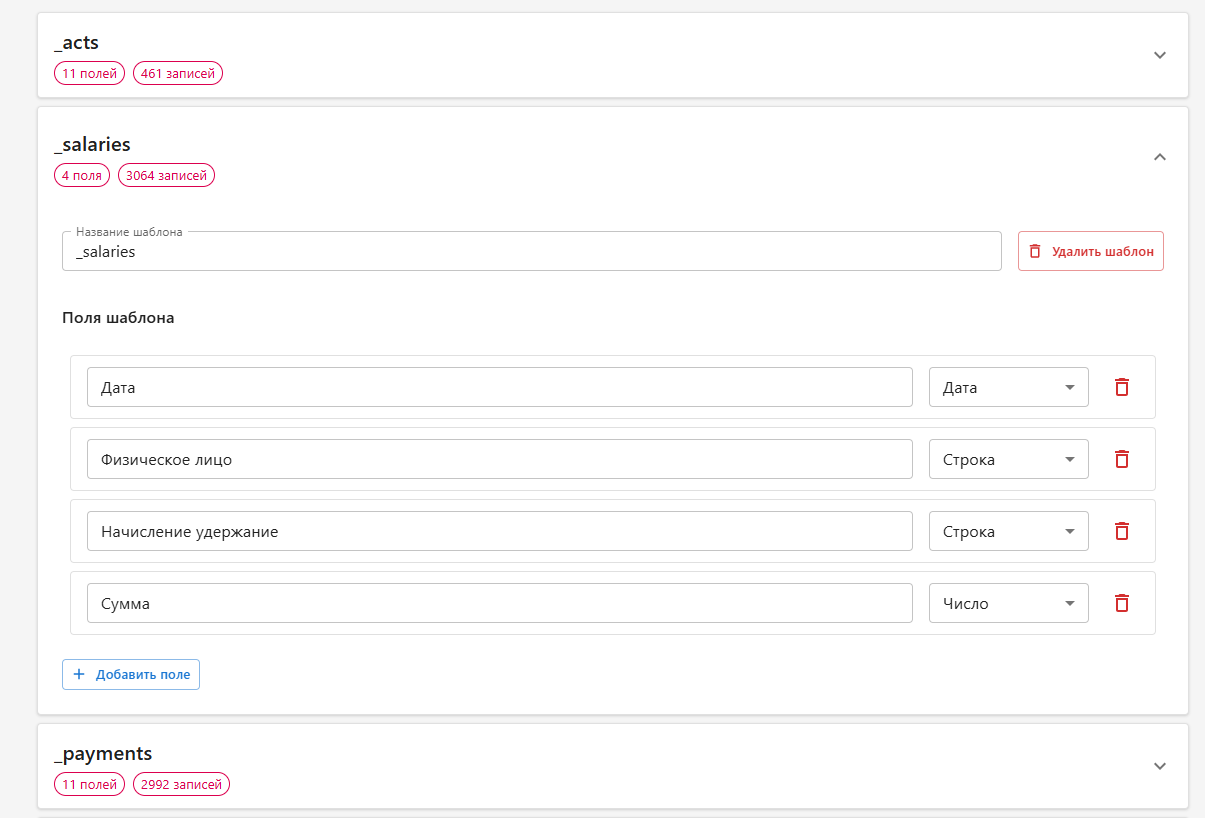This screenshot has height=818, width=1205.
Task: Click the 461 записей badge
Action: [x=178, y=73]
